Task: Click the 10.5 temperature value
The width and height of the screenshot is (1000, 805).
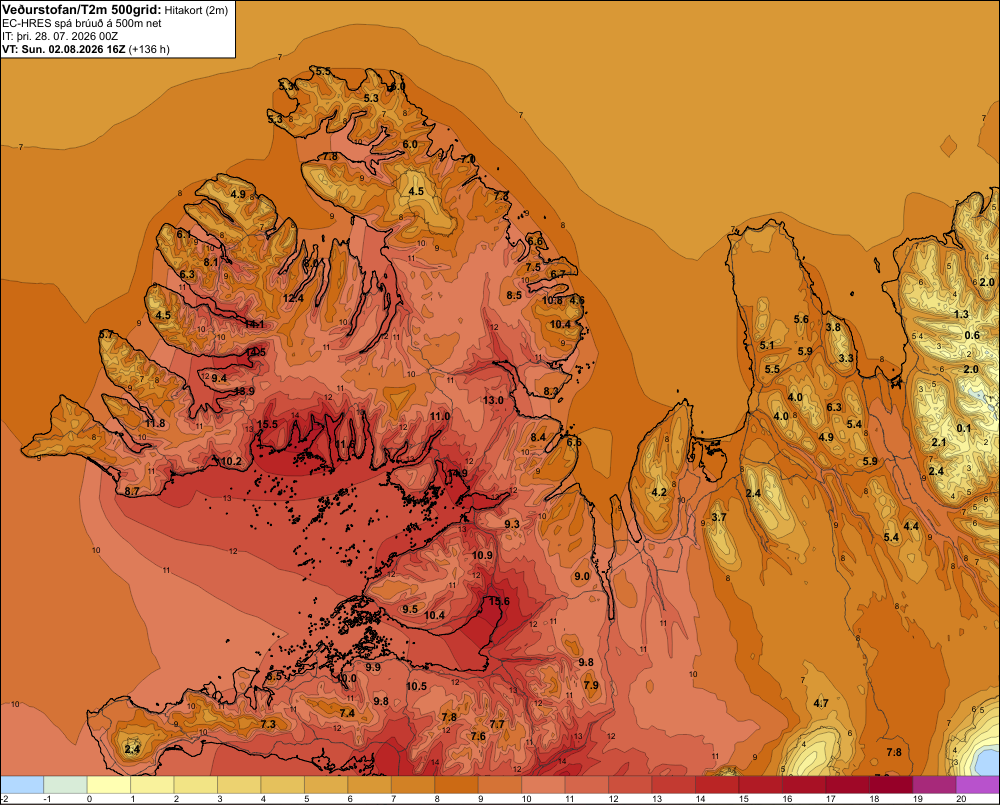Action: 416,686
